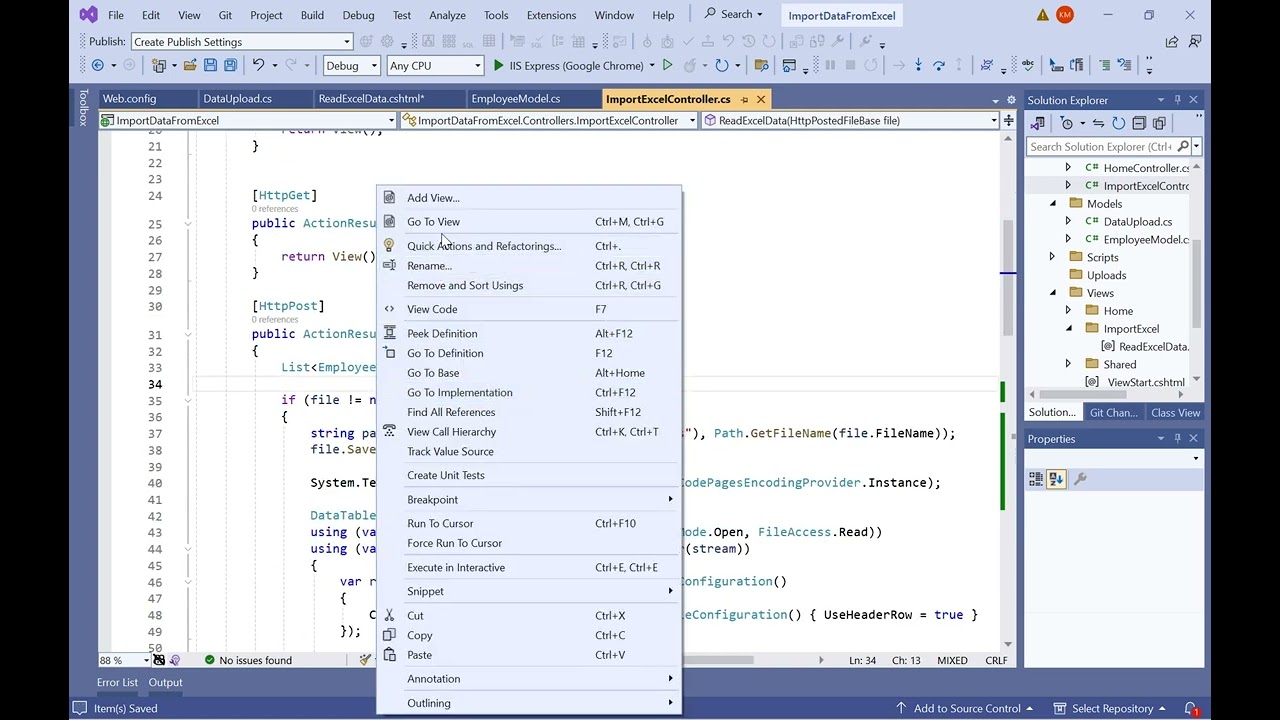Click the Visual Studio logo icon
This screenshot has width=1280, height=720.
click(88, 15)
